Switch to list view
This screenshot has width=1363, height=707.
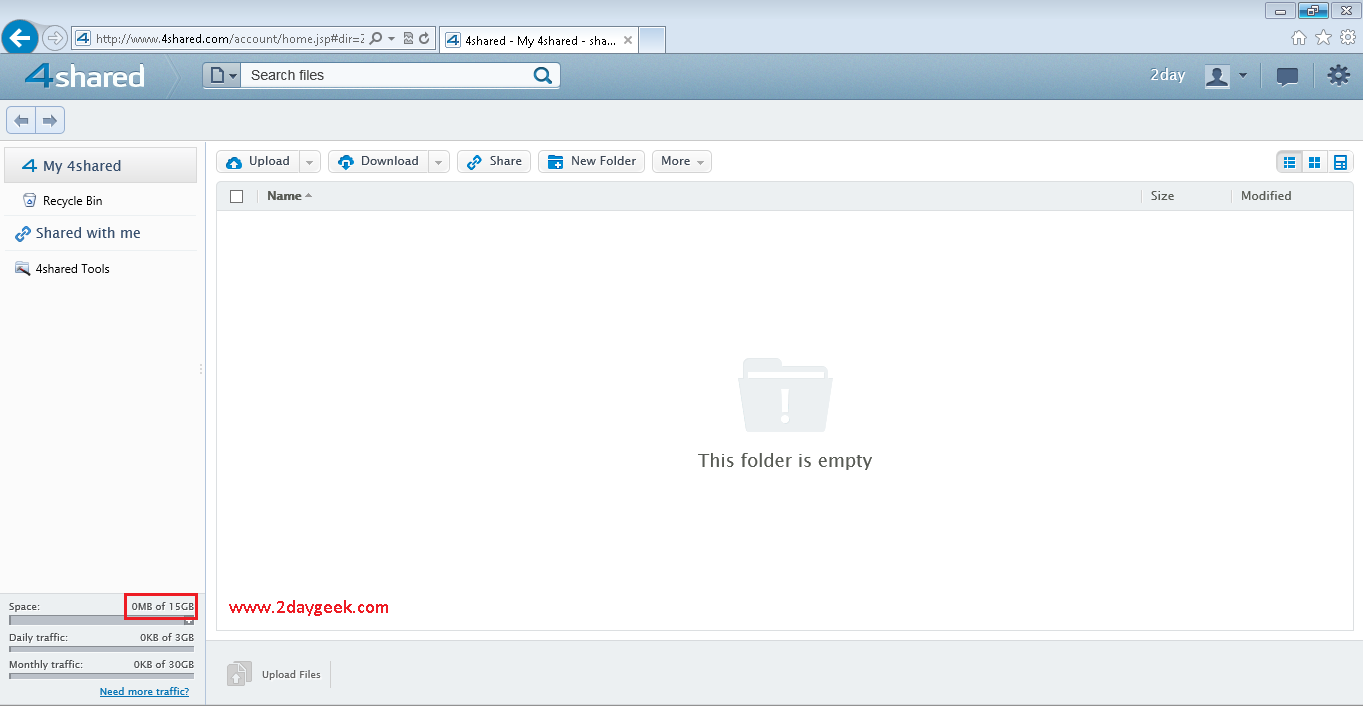point(1289,162)
